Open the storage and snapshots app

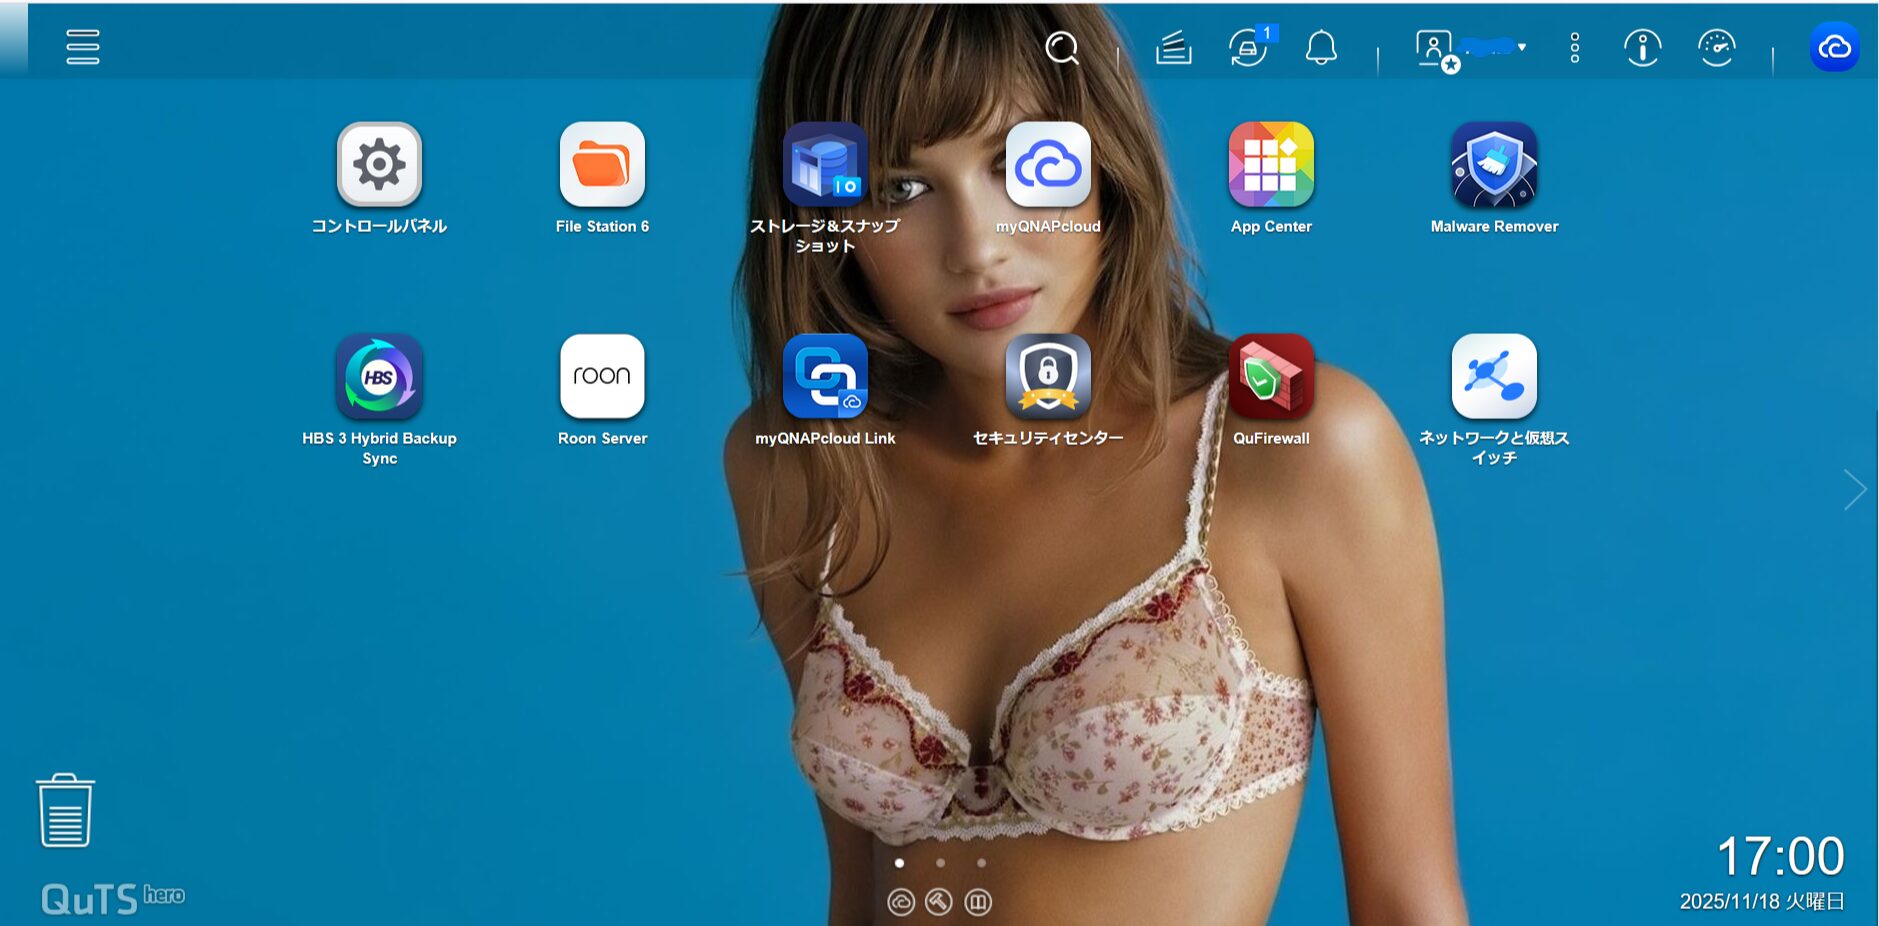(825, 165)
